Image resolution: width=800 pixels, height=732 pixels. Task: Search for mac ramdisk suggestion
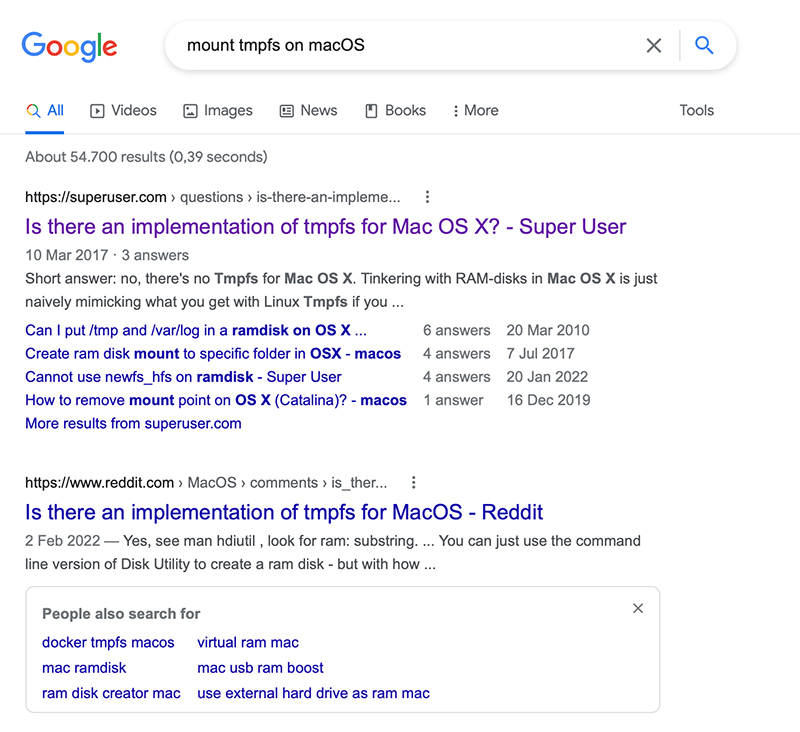point(83,667)
